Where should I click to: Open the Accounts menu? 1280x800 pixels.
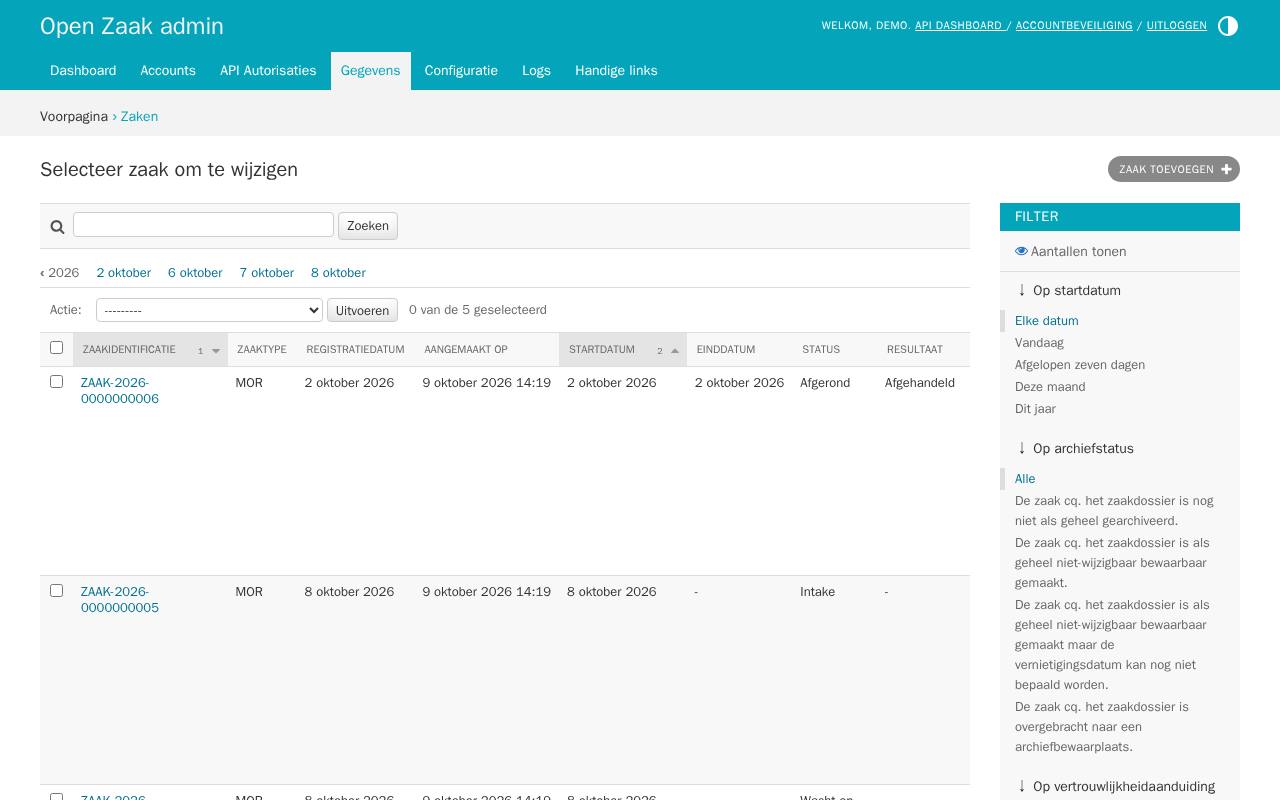[x=168, y=71]
